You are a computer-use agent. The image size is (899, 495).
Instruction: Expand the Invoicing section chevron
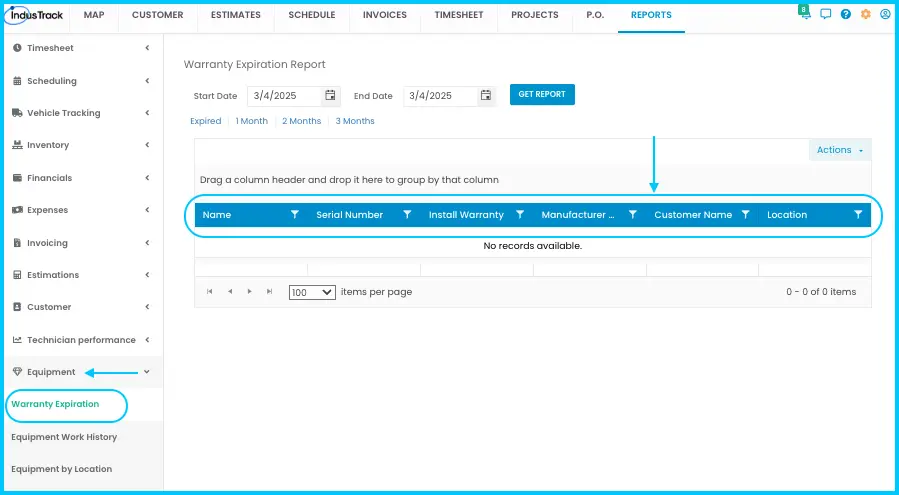point(147,243)
